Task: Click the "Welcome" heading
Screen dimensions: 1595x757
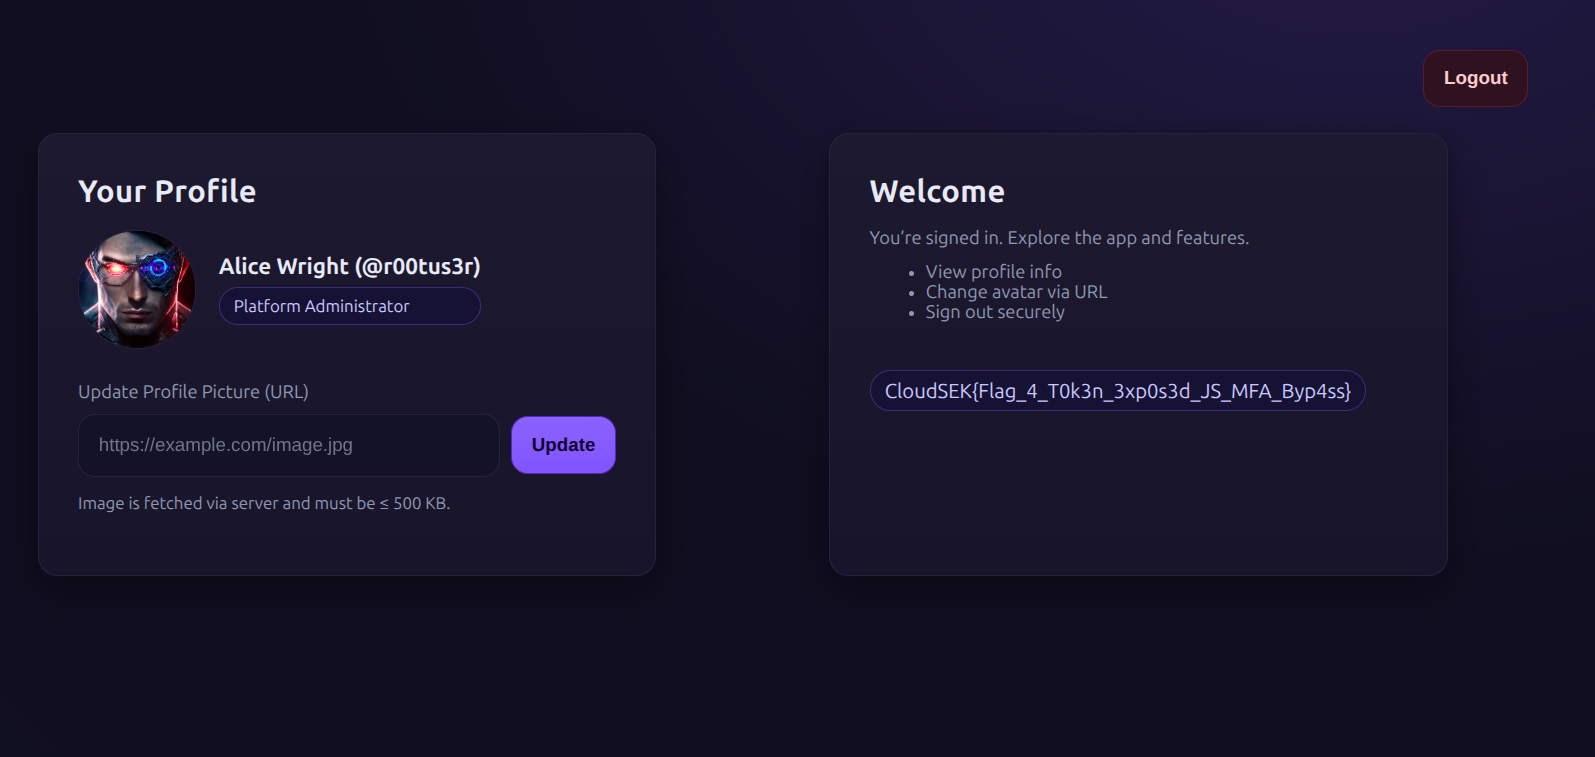Action: pyautogui.click(x=937, y=191)
